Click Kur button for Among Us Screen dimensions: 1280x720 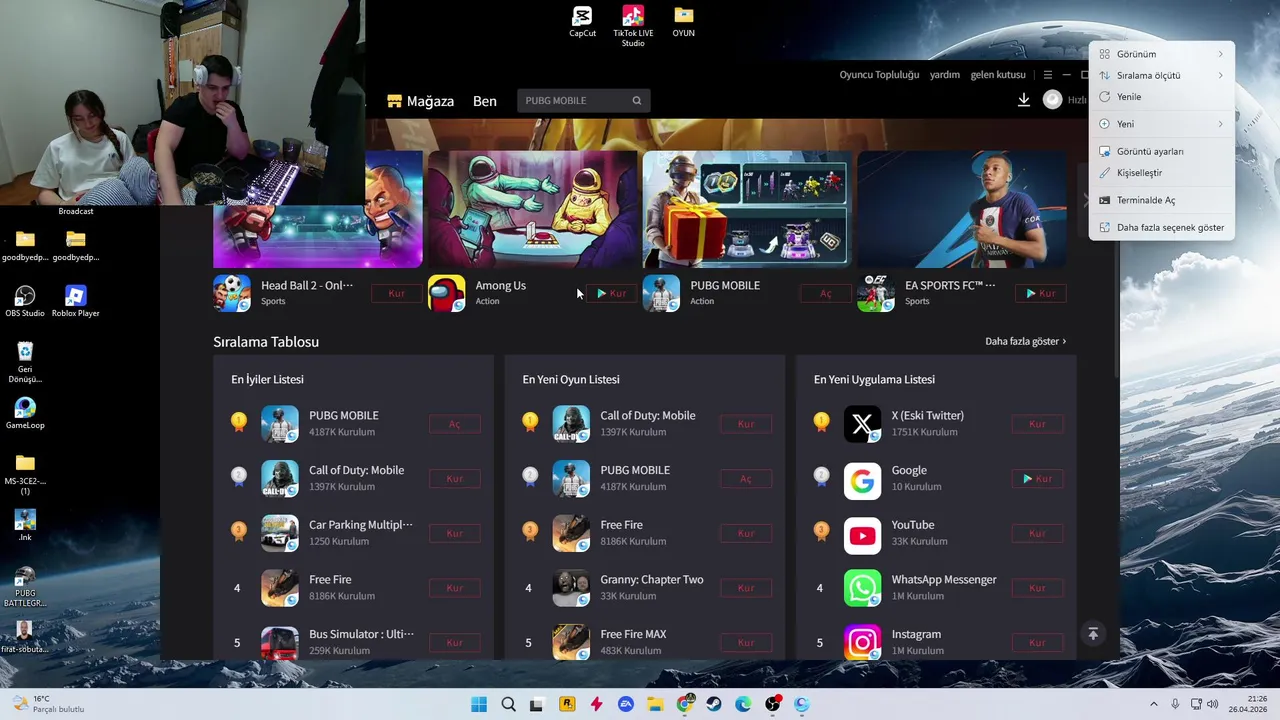[x=611, y=293]
